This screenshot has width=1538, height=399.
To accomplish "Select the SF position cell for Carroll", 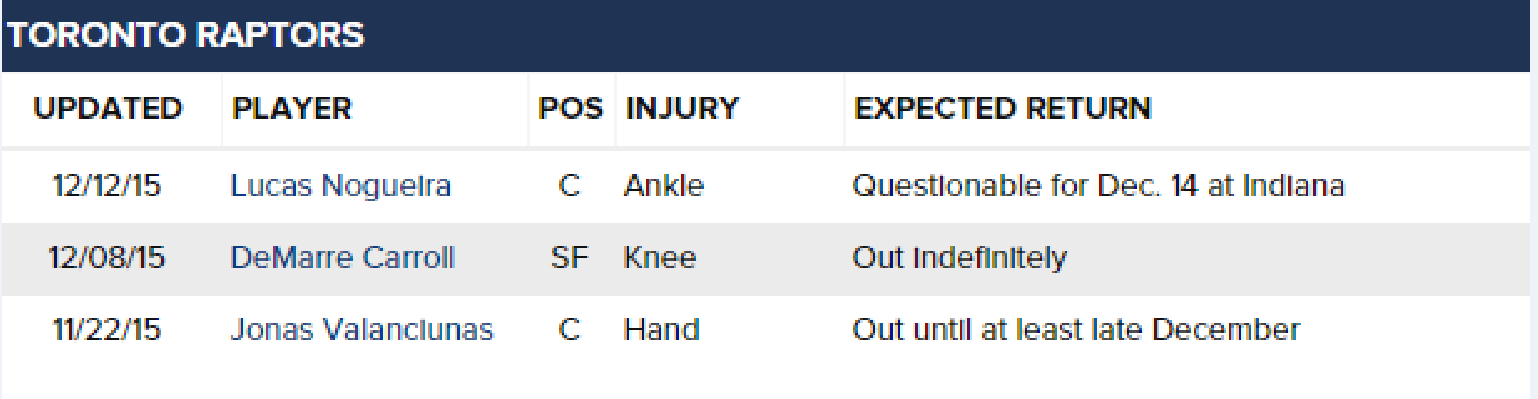I will 569,259.
